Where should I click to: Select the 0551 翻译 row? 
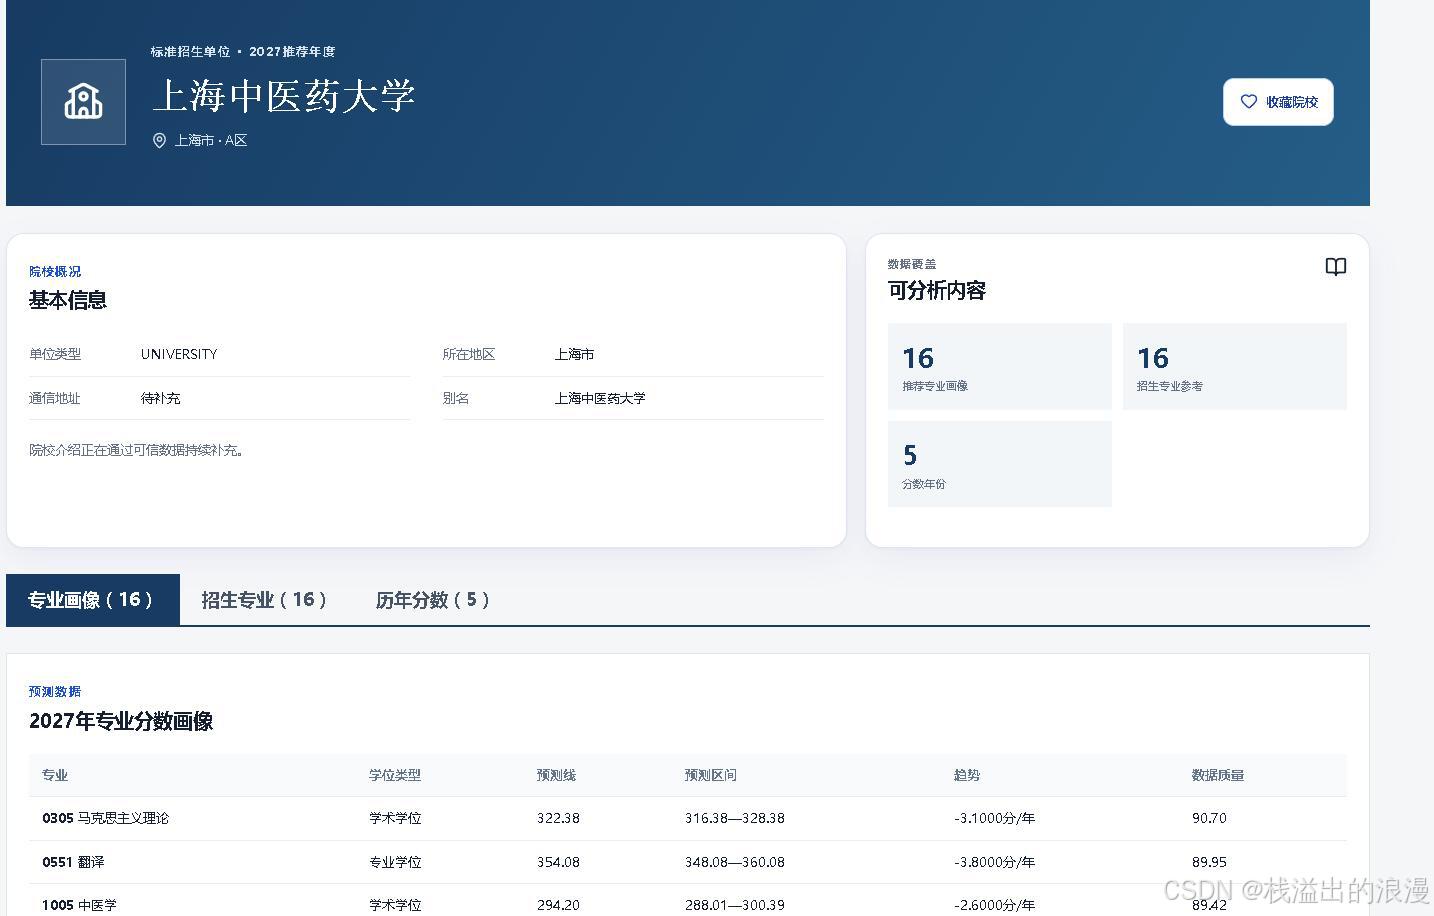pos(688,862)
